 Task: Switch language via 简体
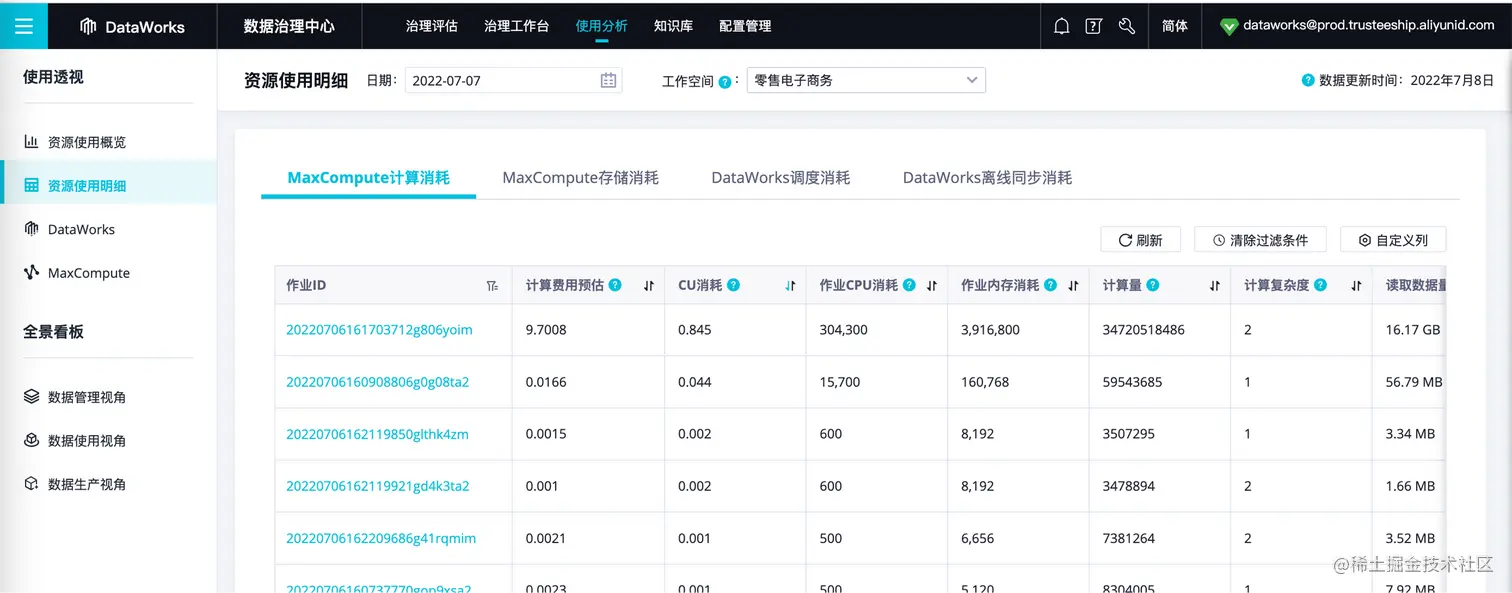(x=1175, y=26)
